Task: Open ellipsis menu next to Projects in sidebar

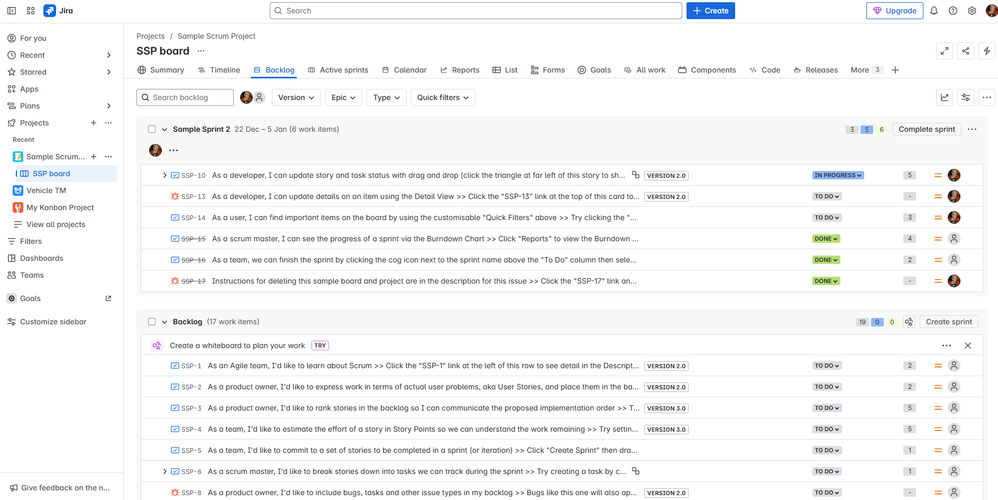Action: 108,123
